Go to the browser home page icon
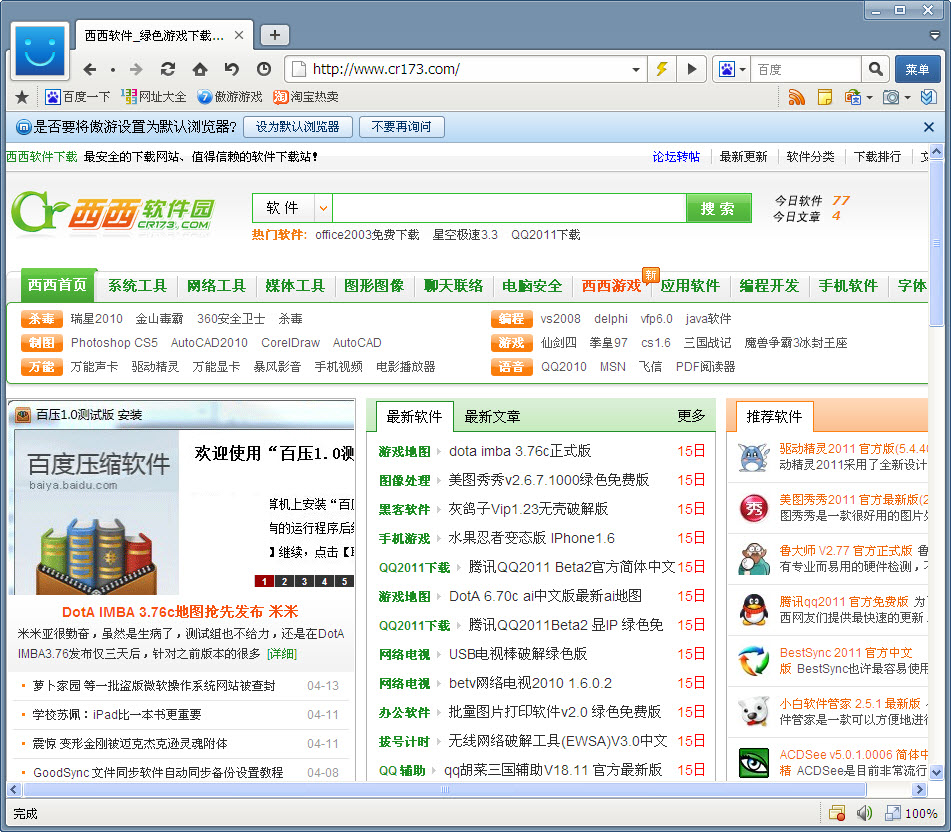 (x=200, y=69)
